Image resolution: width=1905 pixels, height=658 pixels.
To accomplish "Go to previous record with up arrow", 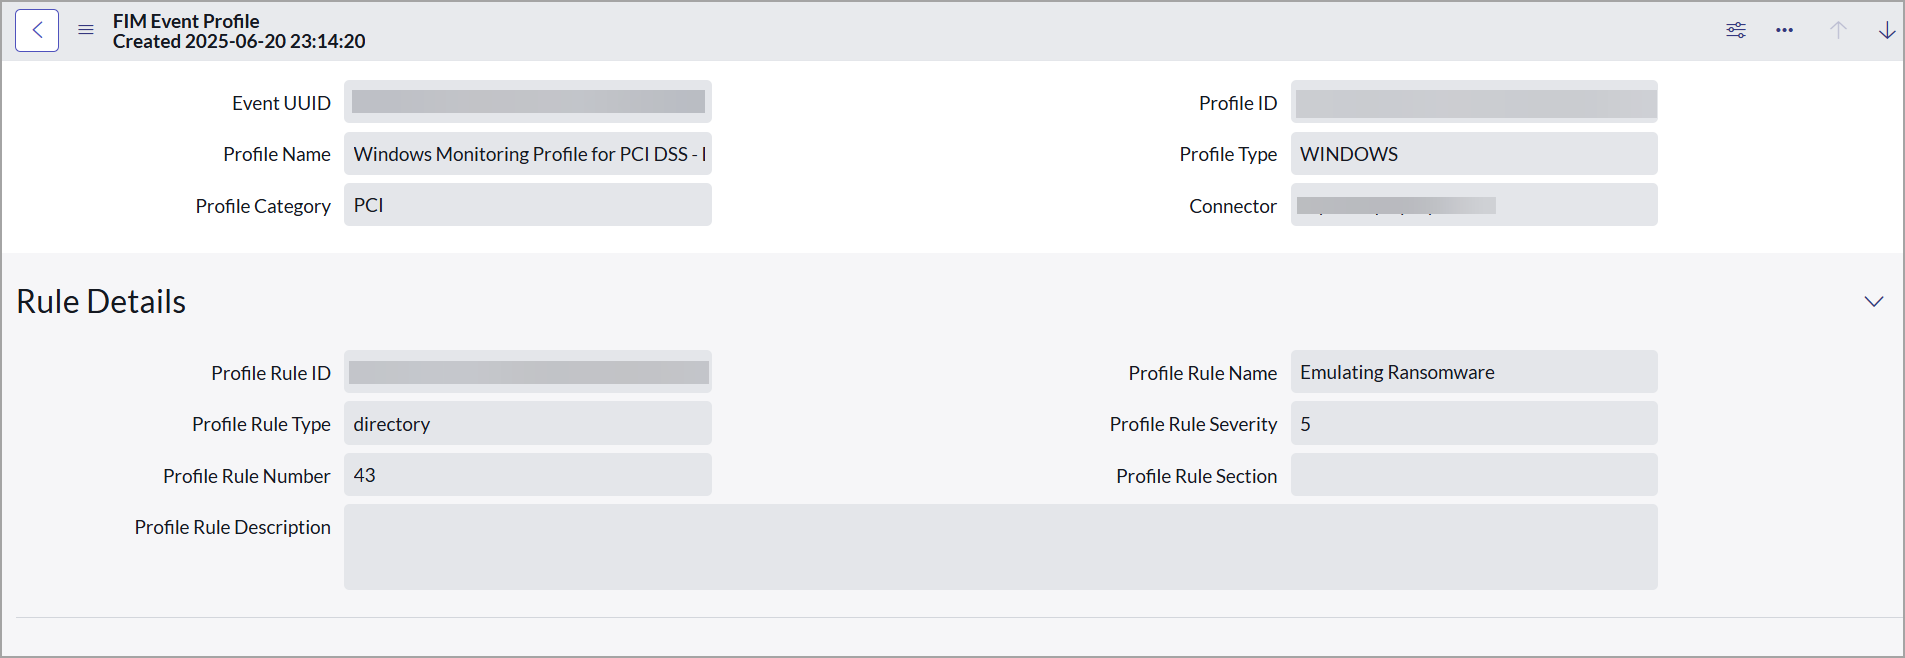I will [x=1838, y=30].
